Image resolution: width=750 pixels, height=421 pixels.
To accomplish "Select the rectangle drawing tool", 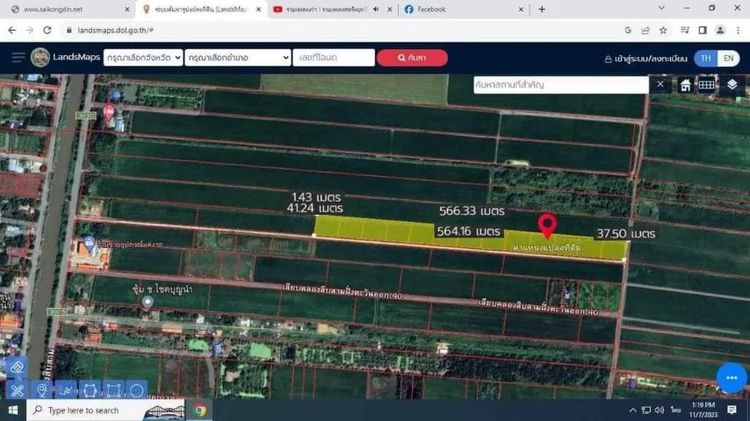I will click(x=112, y=390).
